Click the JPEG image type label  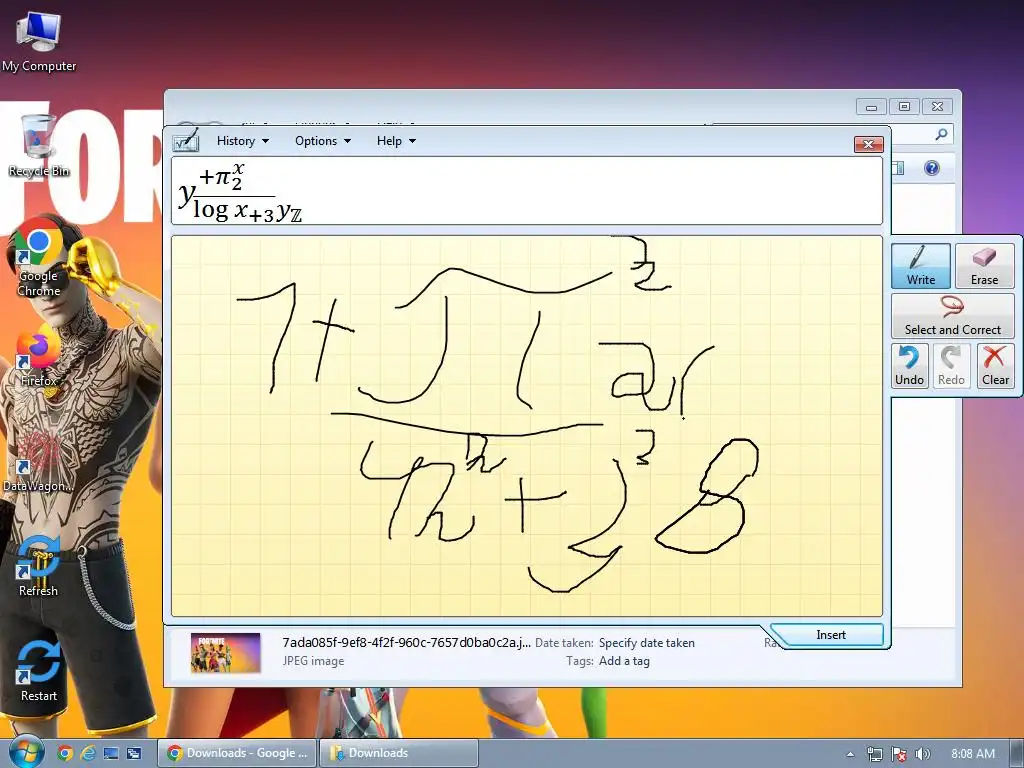[313, 661]
